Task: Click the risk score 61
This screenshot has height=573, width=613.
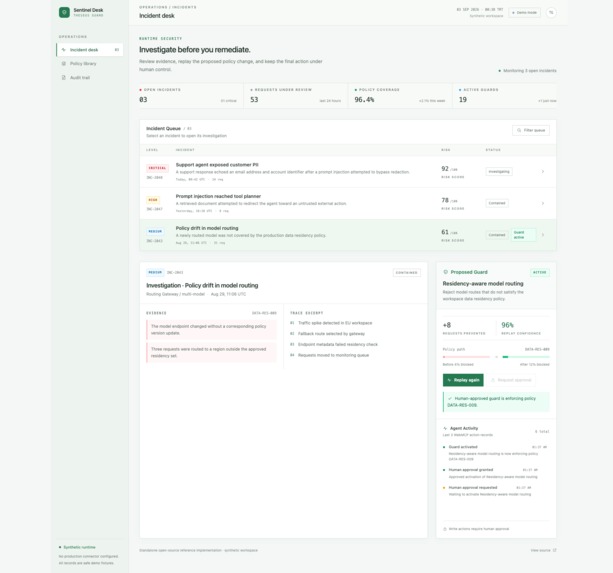Action: pos(445,232)
